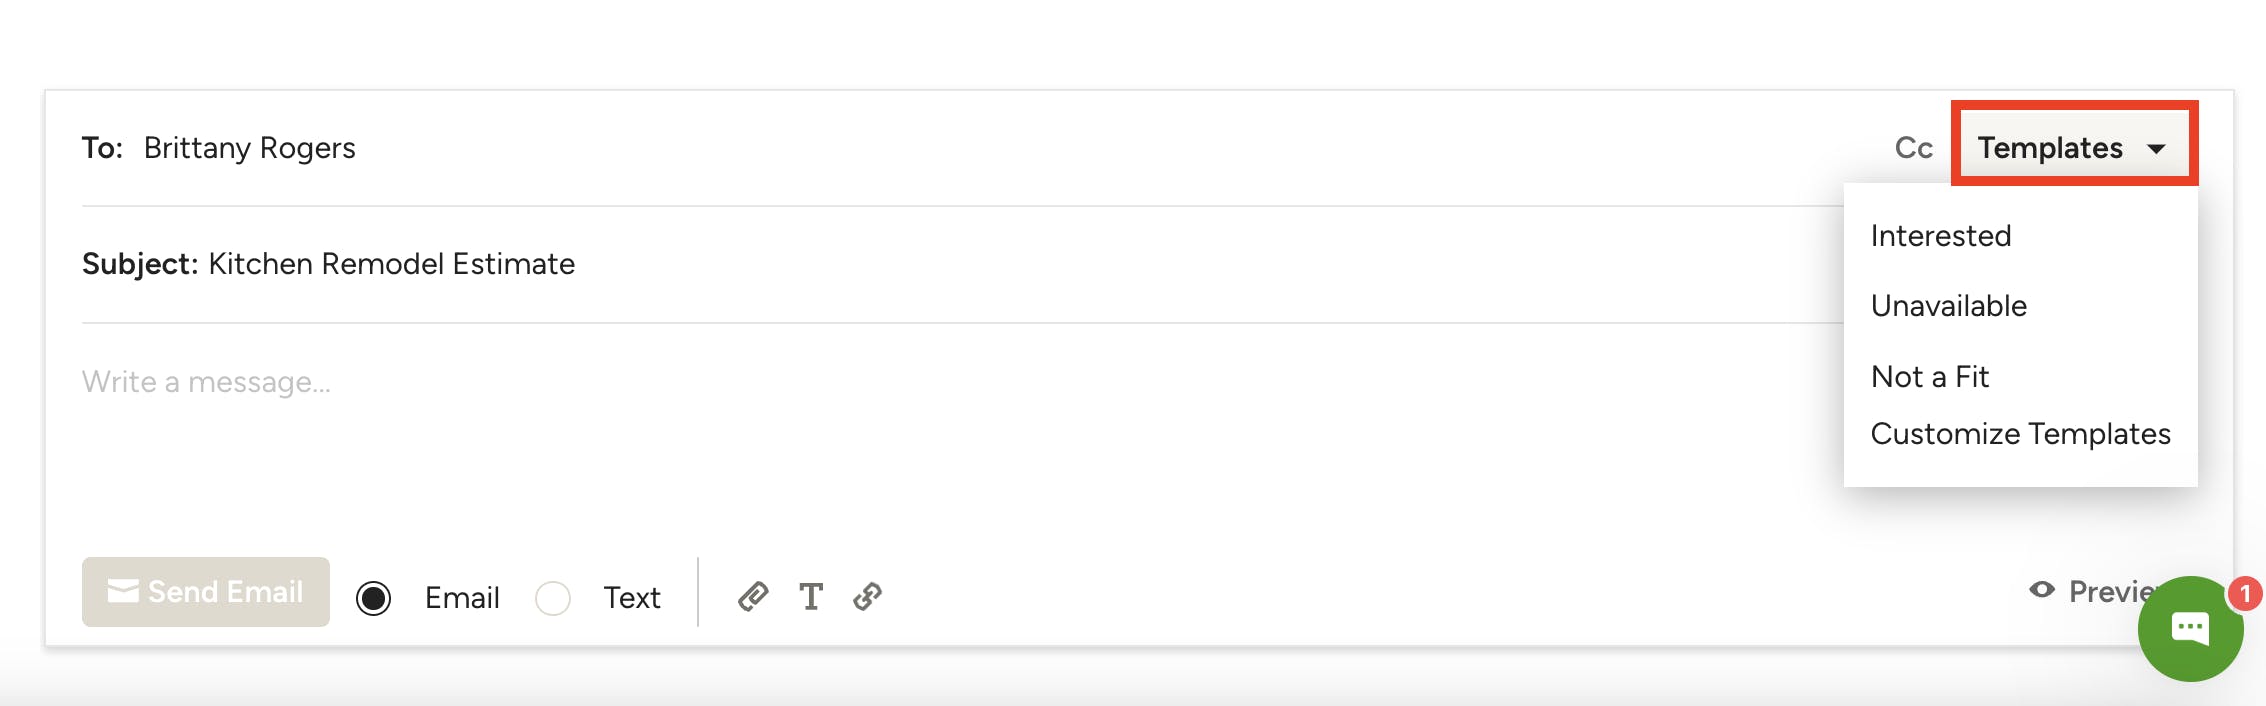Click the envelope icon on Send Email
This screenshot has height=706, width=2266.
123,591
